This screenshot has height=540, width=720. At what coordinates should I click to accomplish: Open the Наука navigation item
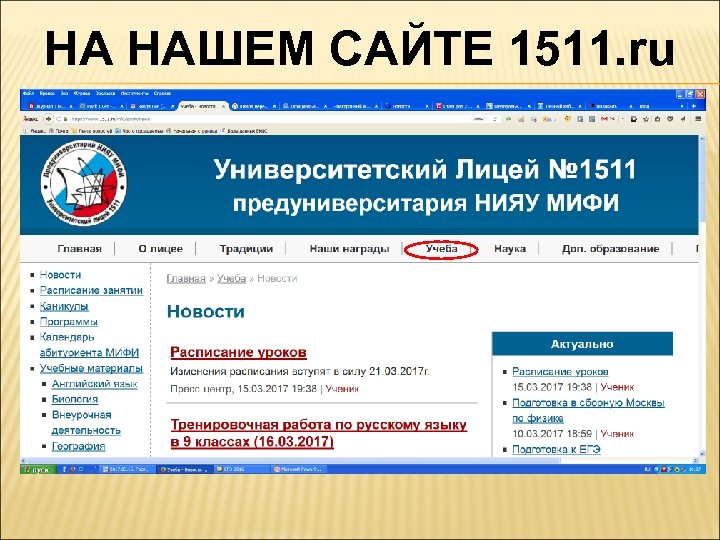coord(510,249)
